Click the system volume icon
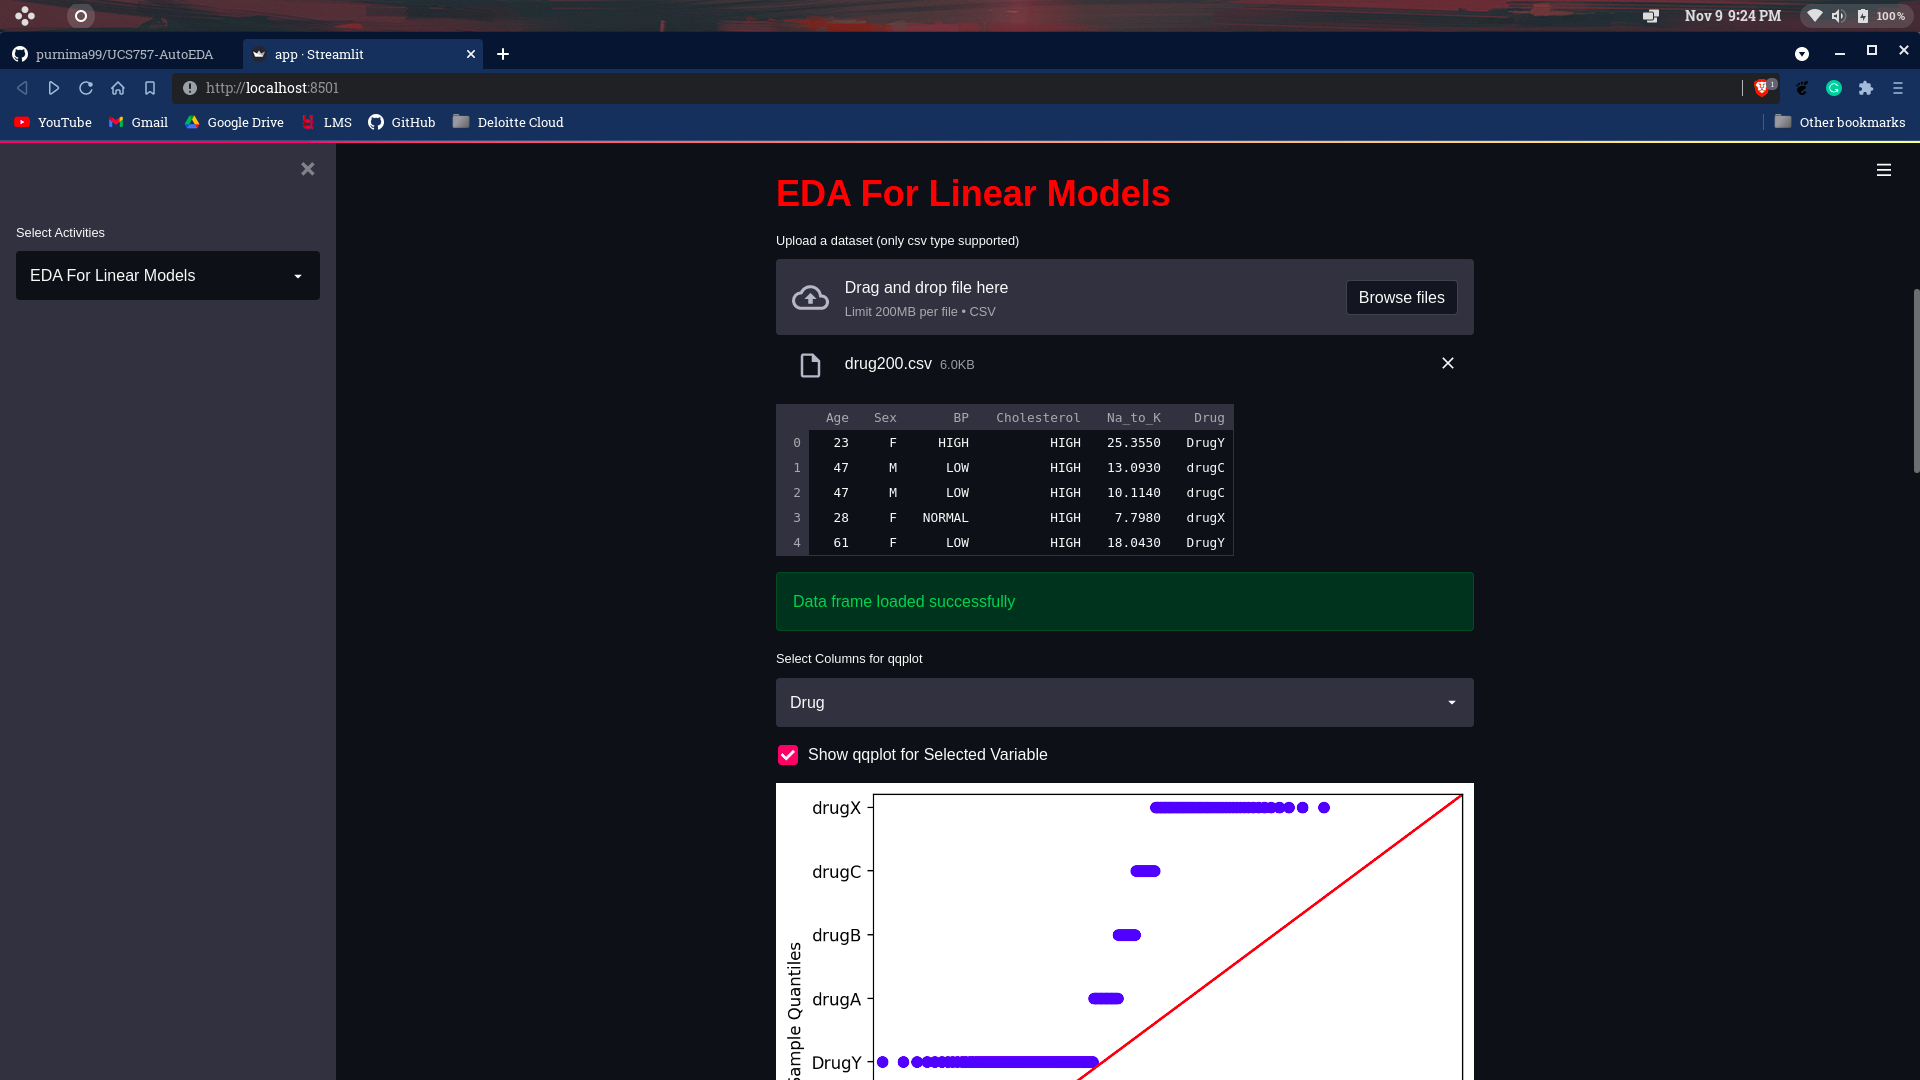The height and width of the screenshot is (1080, 1920). pos(1838,16)
